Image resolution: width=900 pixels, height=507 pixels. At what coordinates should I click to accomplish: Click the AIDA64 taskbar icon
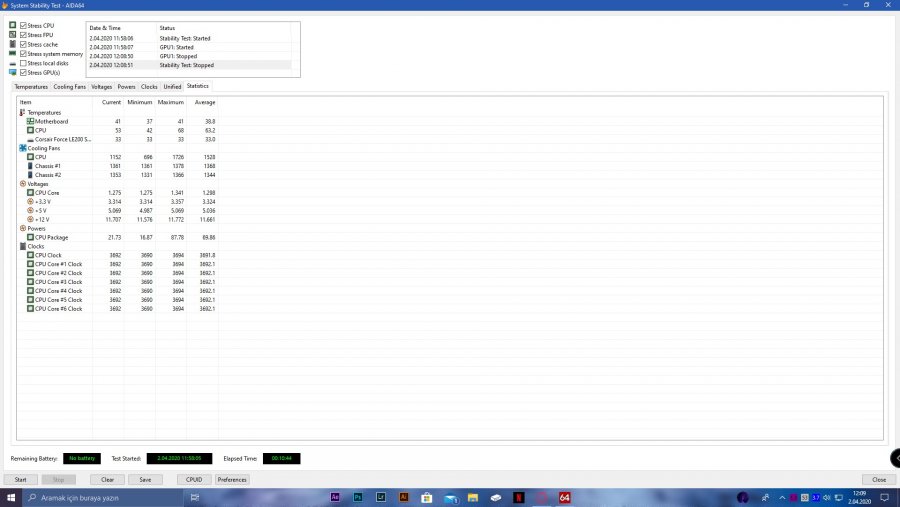[x=565, y=497]
